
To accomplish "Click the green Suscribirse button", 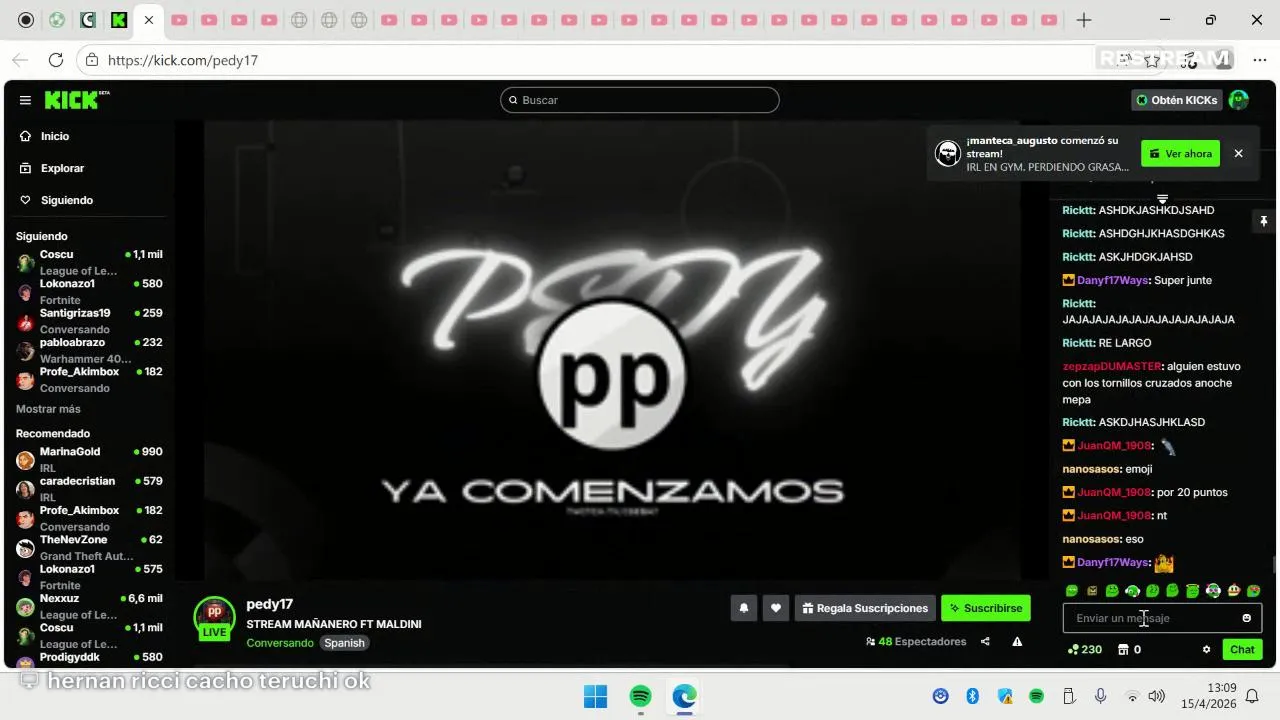I will point(985,607).
